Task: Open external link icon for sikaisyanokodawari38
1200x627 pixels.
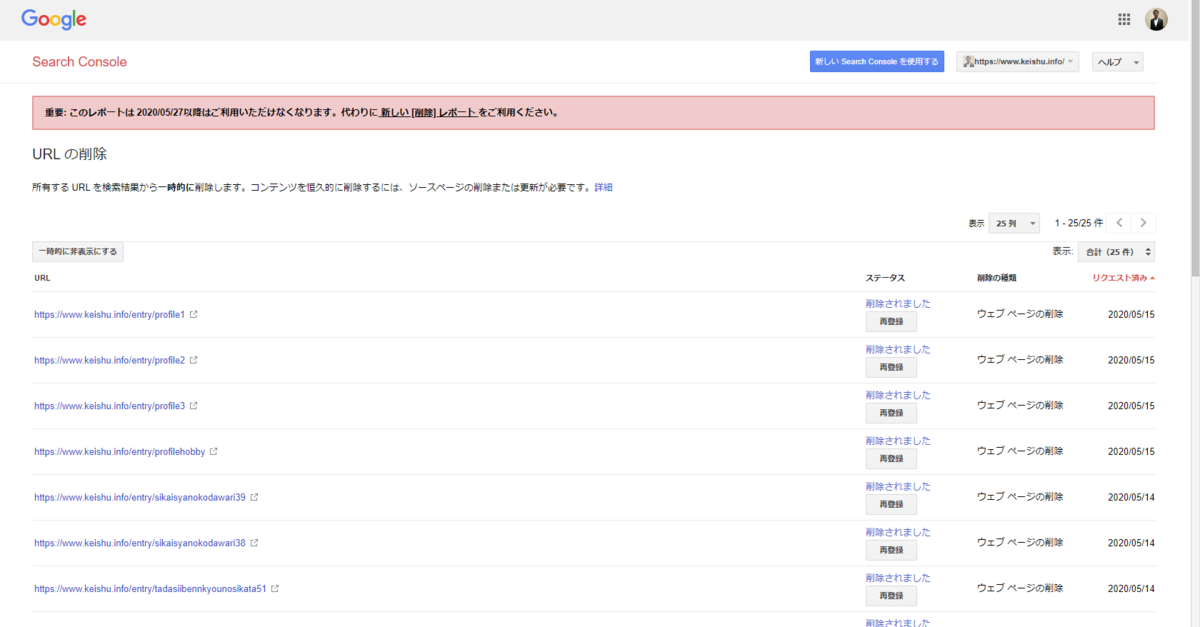Action: click(x=254, y=543)
